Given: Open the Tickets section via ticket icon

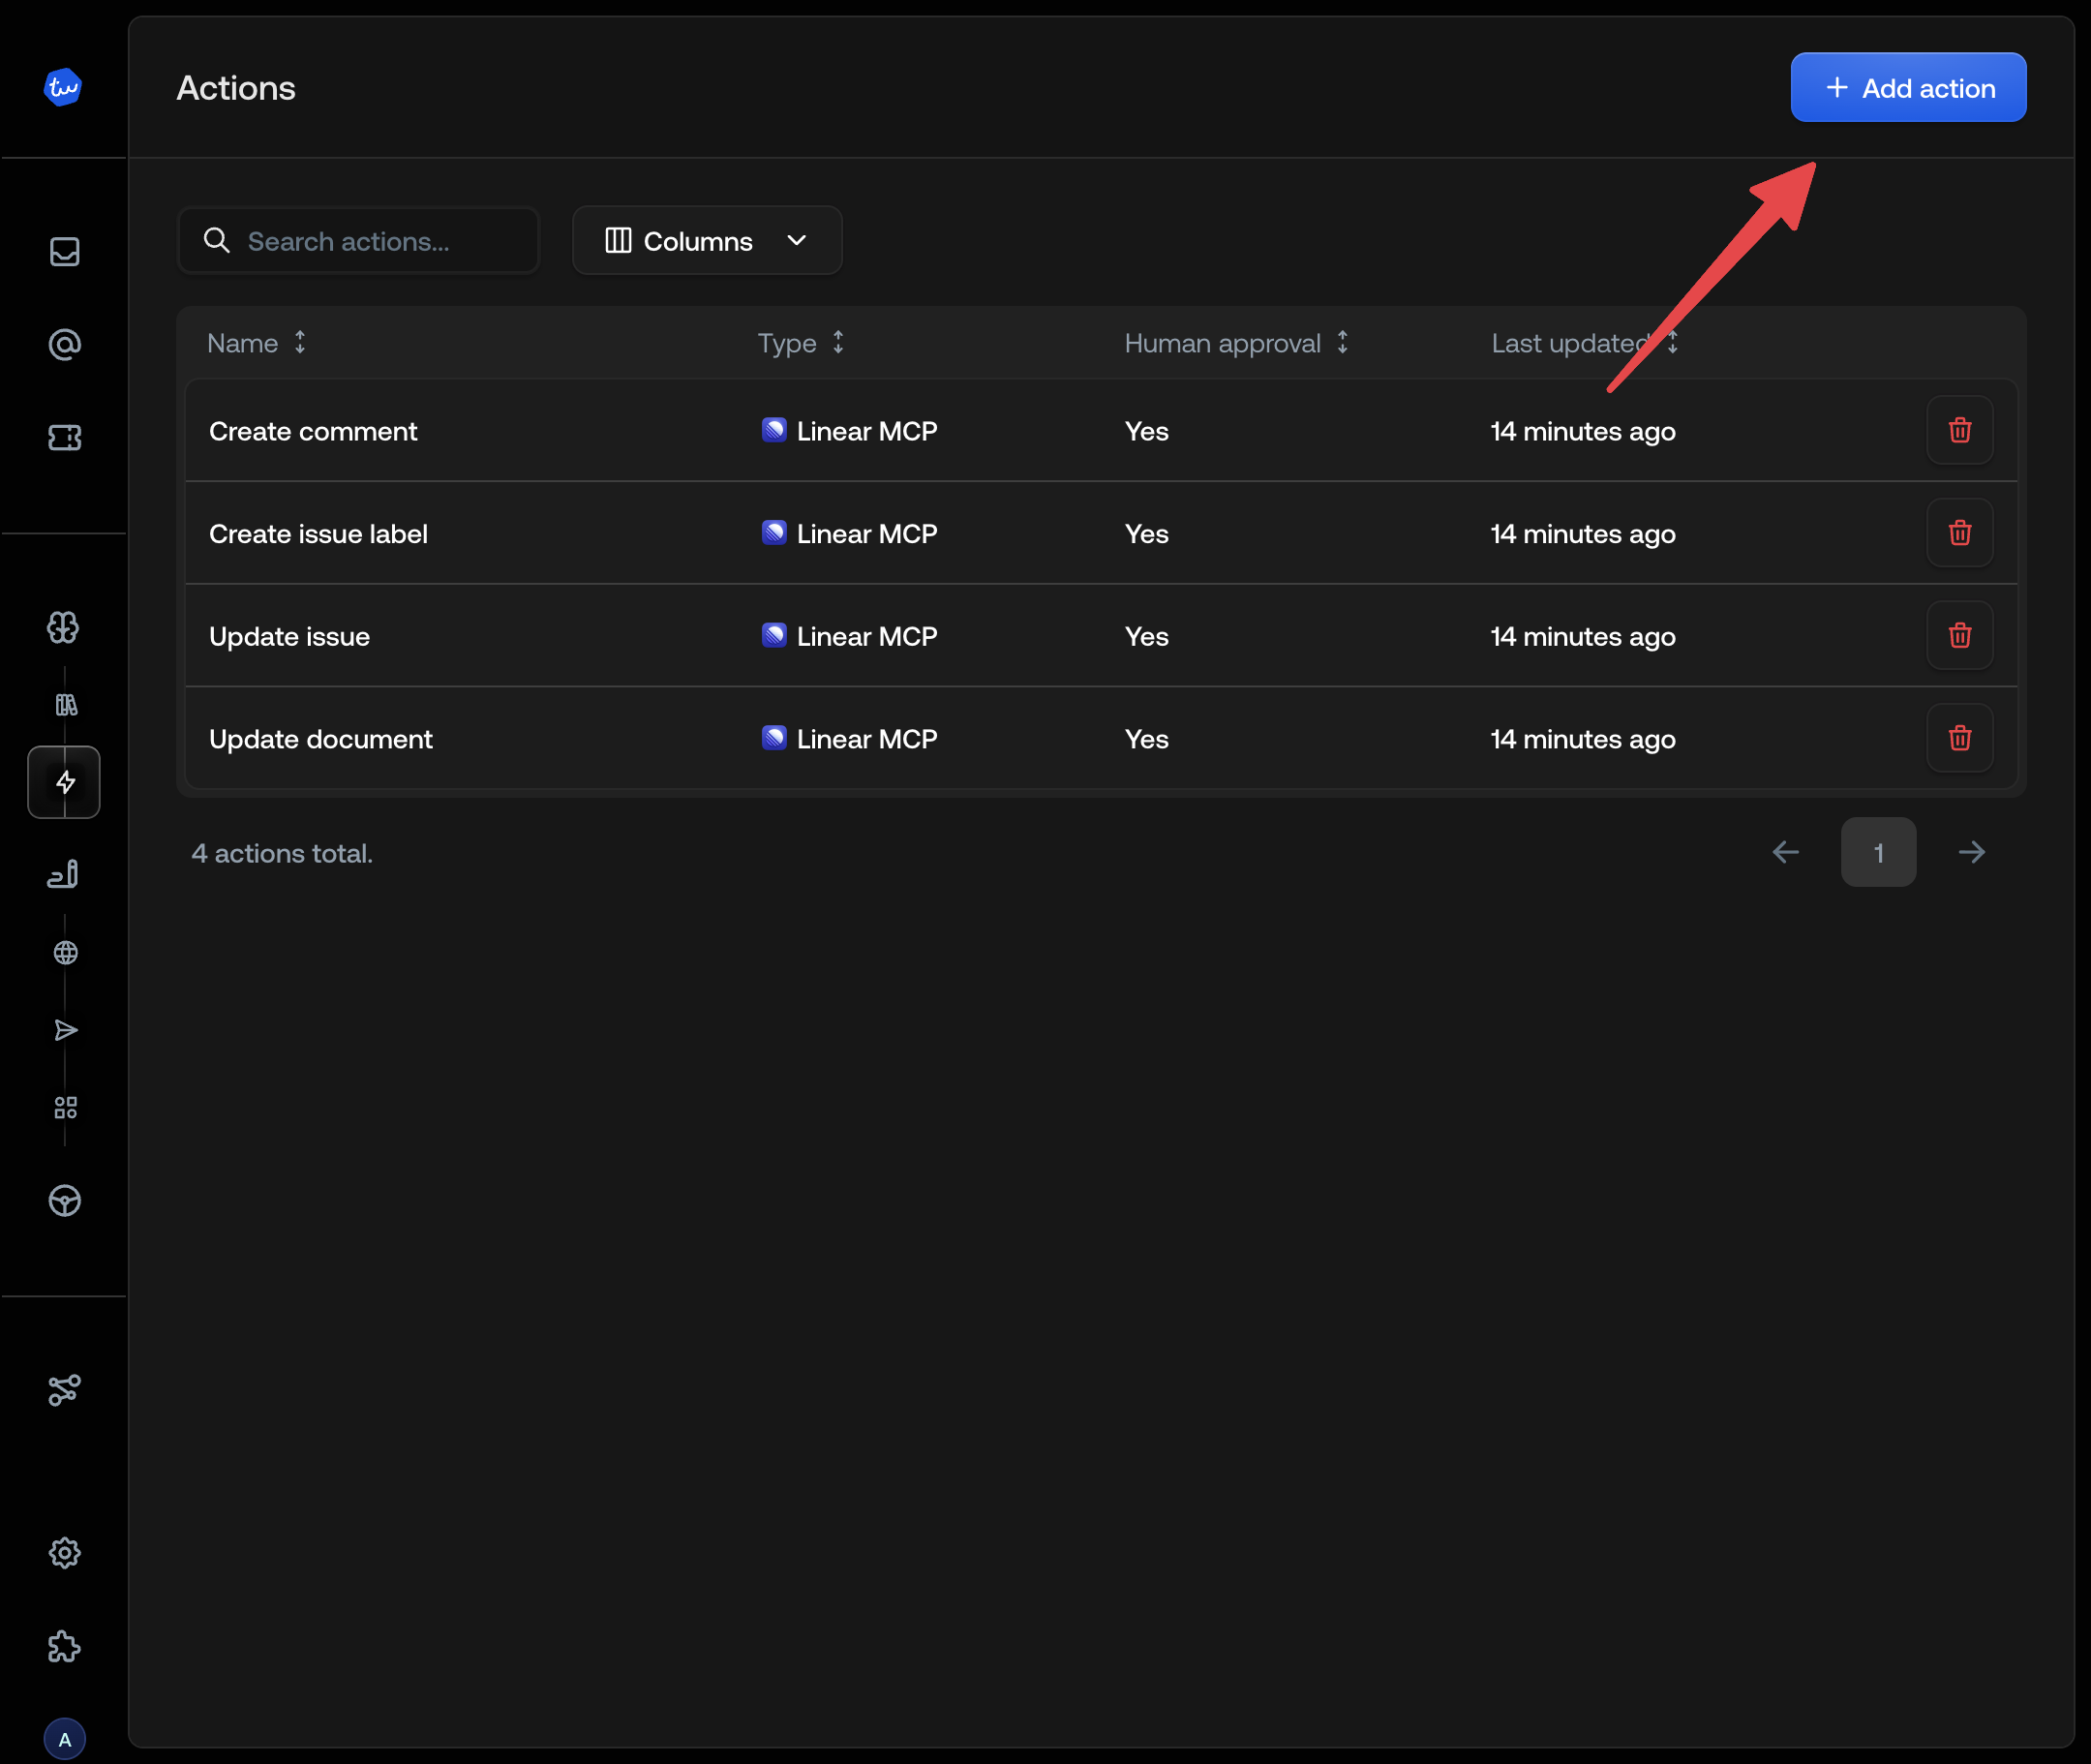Looking at the screenshot, I should point(64,437).
